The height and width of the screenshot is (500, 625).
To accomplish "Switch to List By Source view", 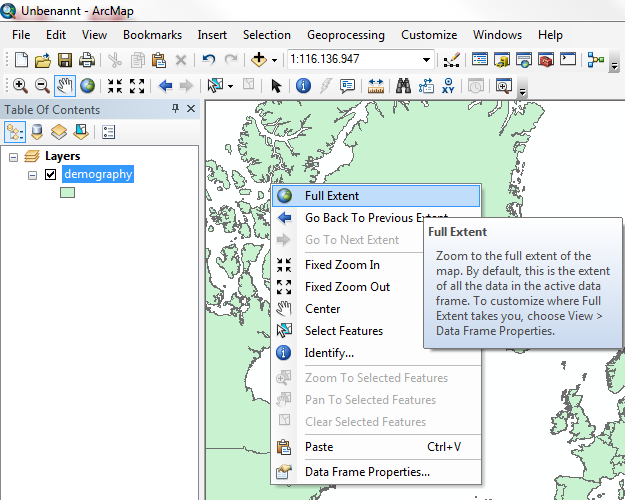I will tap(37, 132).
